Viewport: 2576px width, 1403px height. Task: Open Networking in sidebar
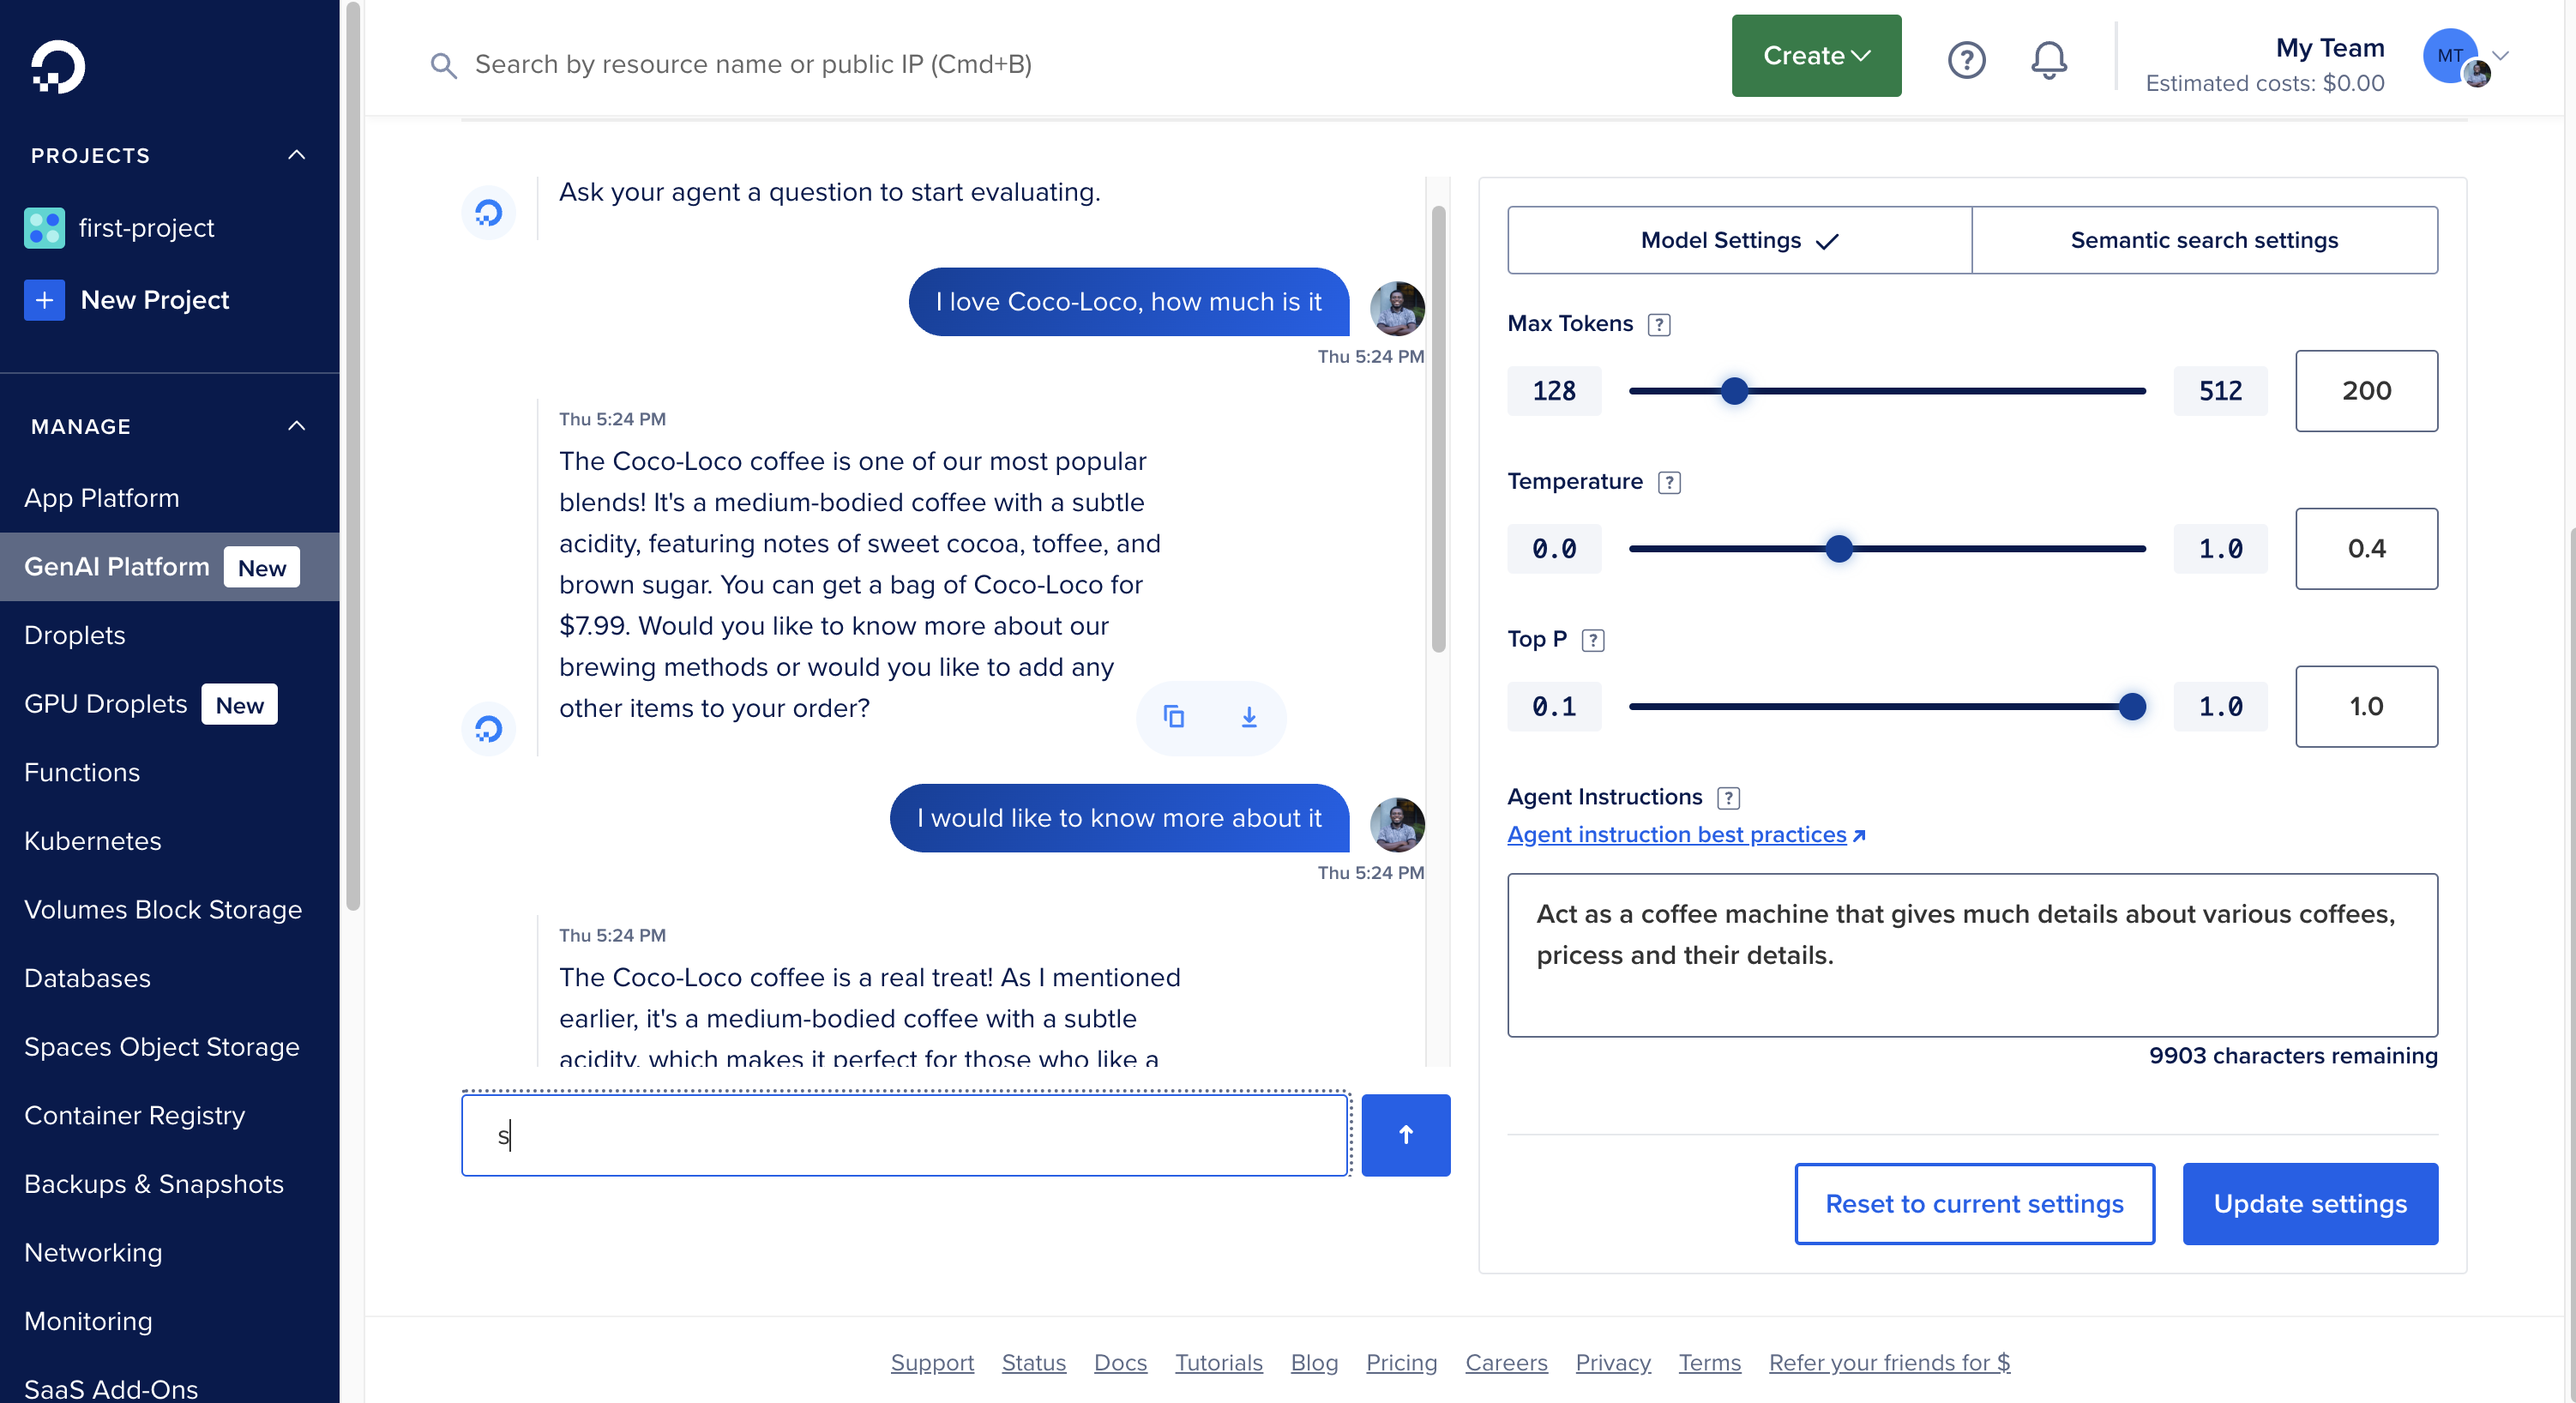(92, 1253)
